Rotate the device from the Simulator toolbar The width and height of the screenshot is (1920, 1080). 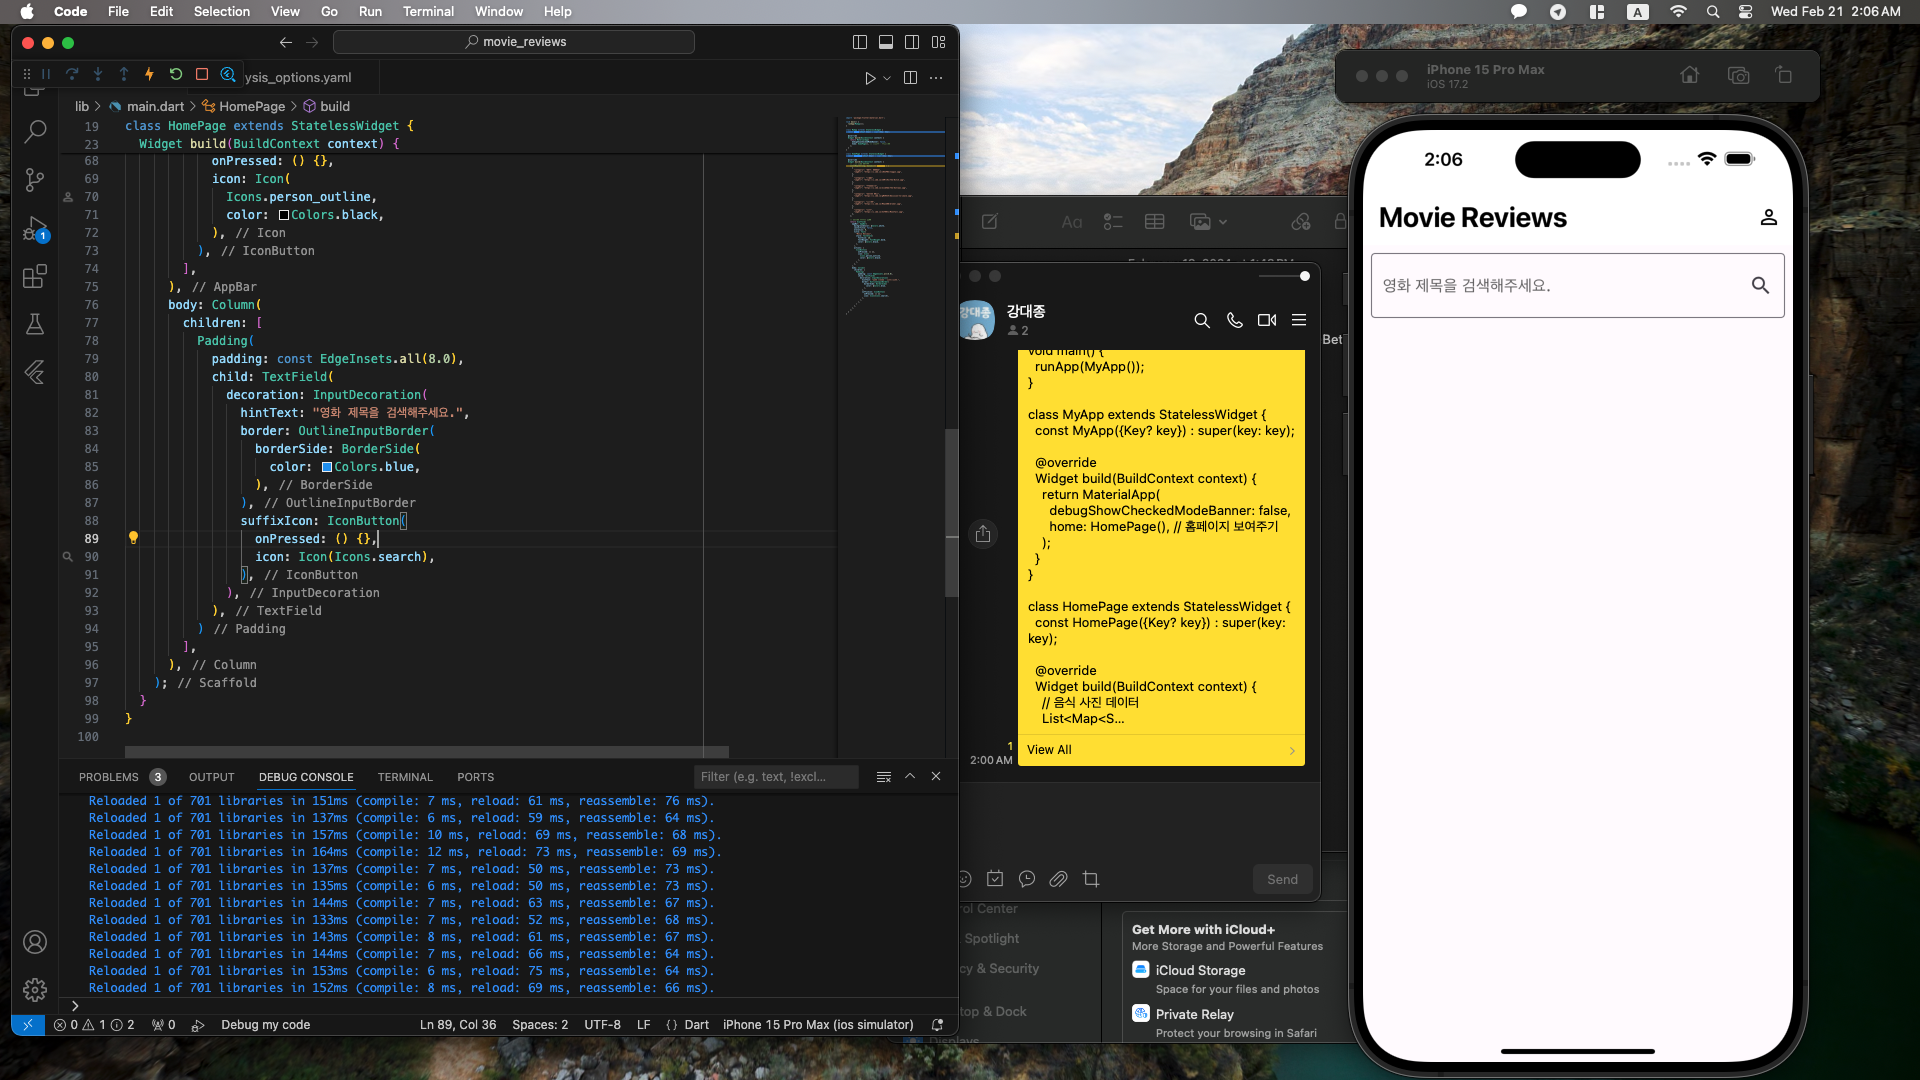click(1784, 76)
